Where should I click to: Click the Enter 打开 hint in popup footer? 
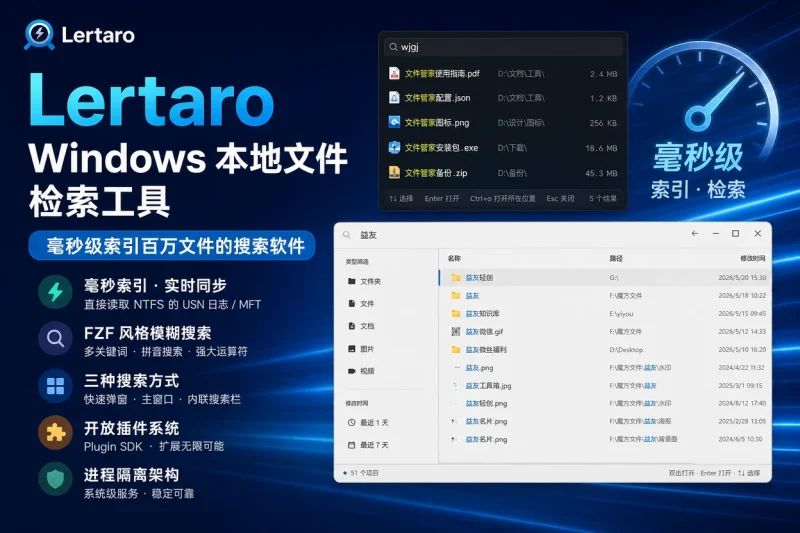442,198
